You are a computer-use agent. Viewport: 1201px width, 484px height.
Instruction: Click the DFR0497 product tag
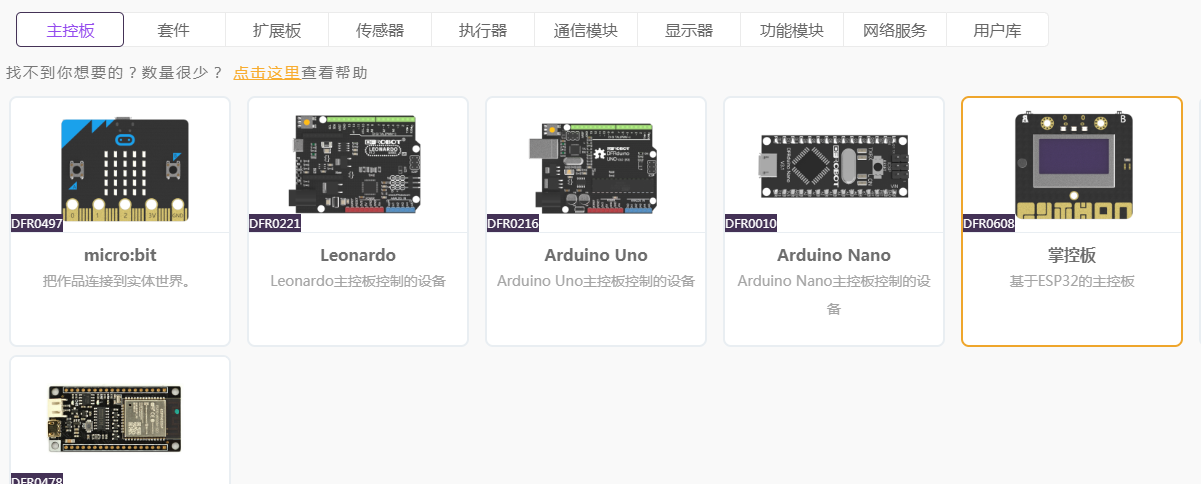[37, 224]
